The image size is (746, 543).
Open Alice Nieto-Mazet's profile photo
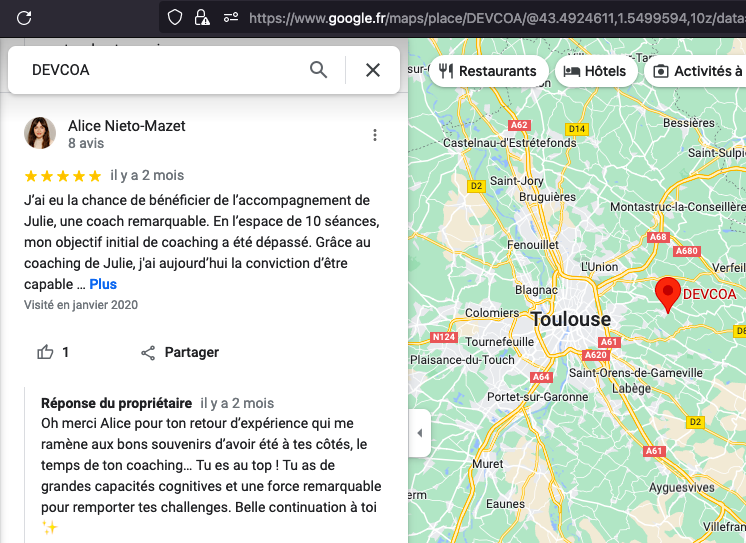[40, 133]
